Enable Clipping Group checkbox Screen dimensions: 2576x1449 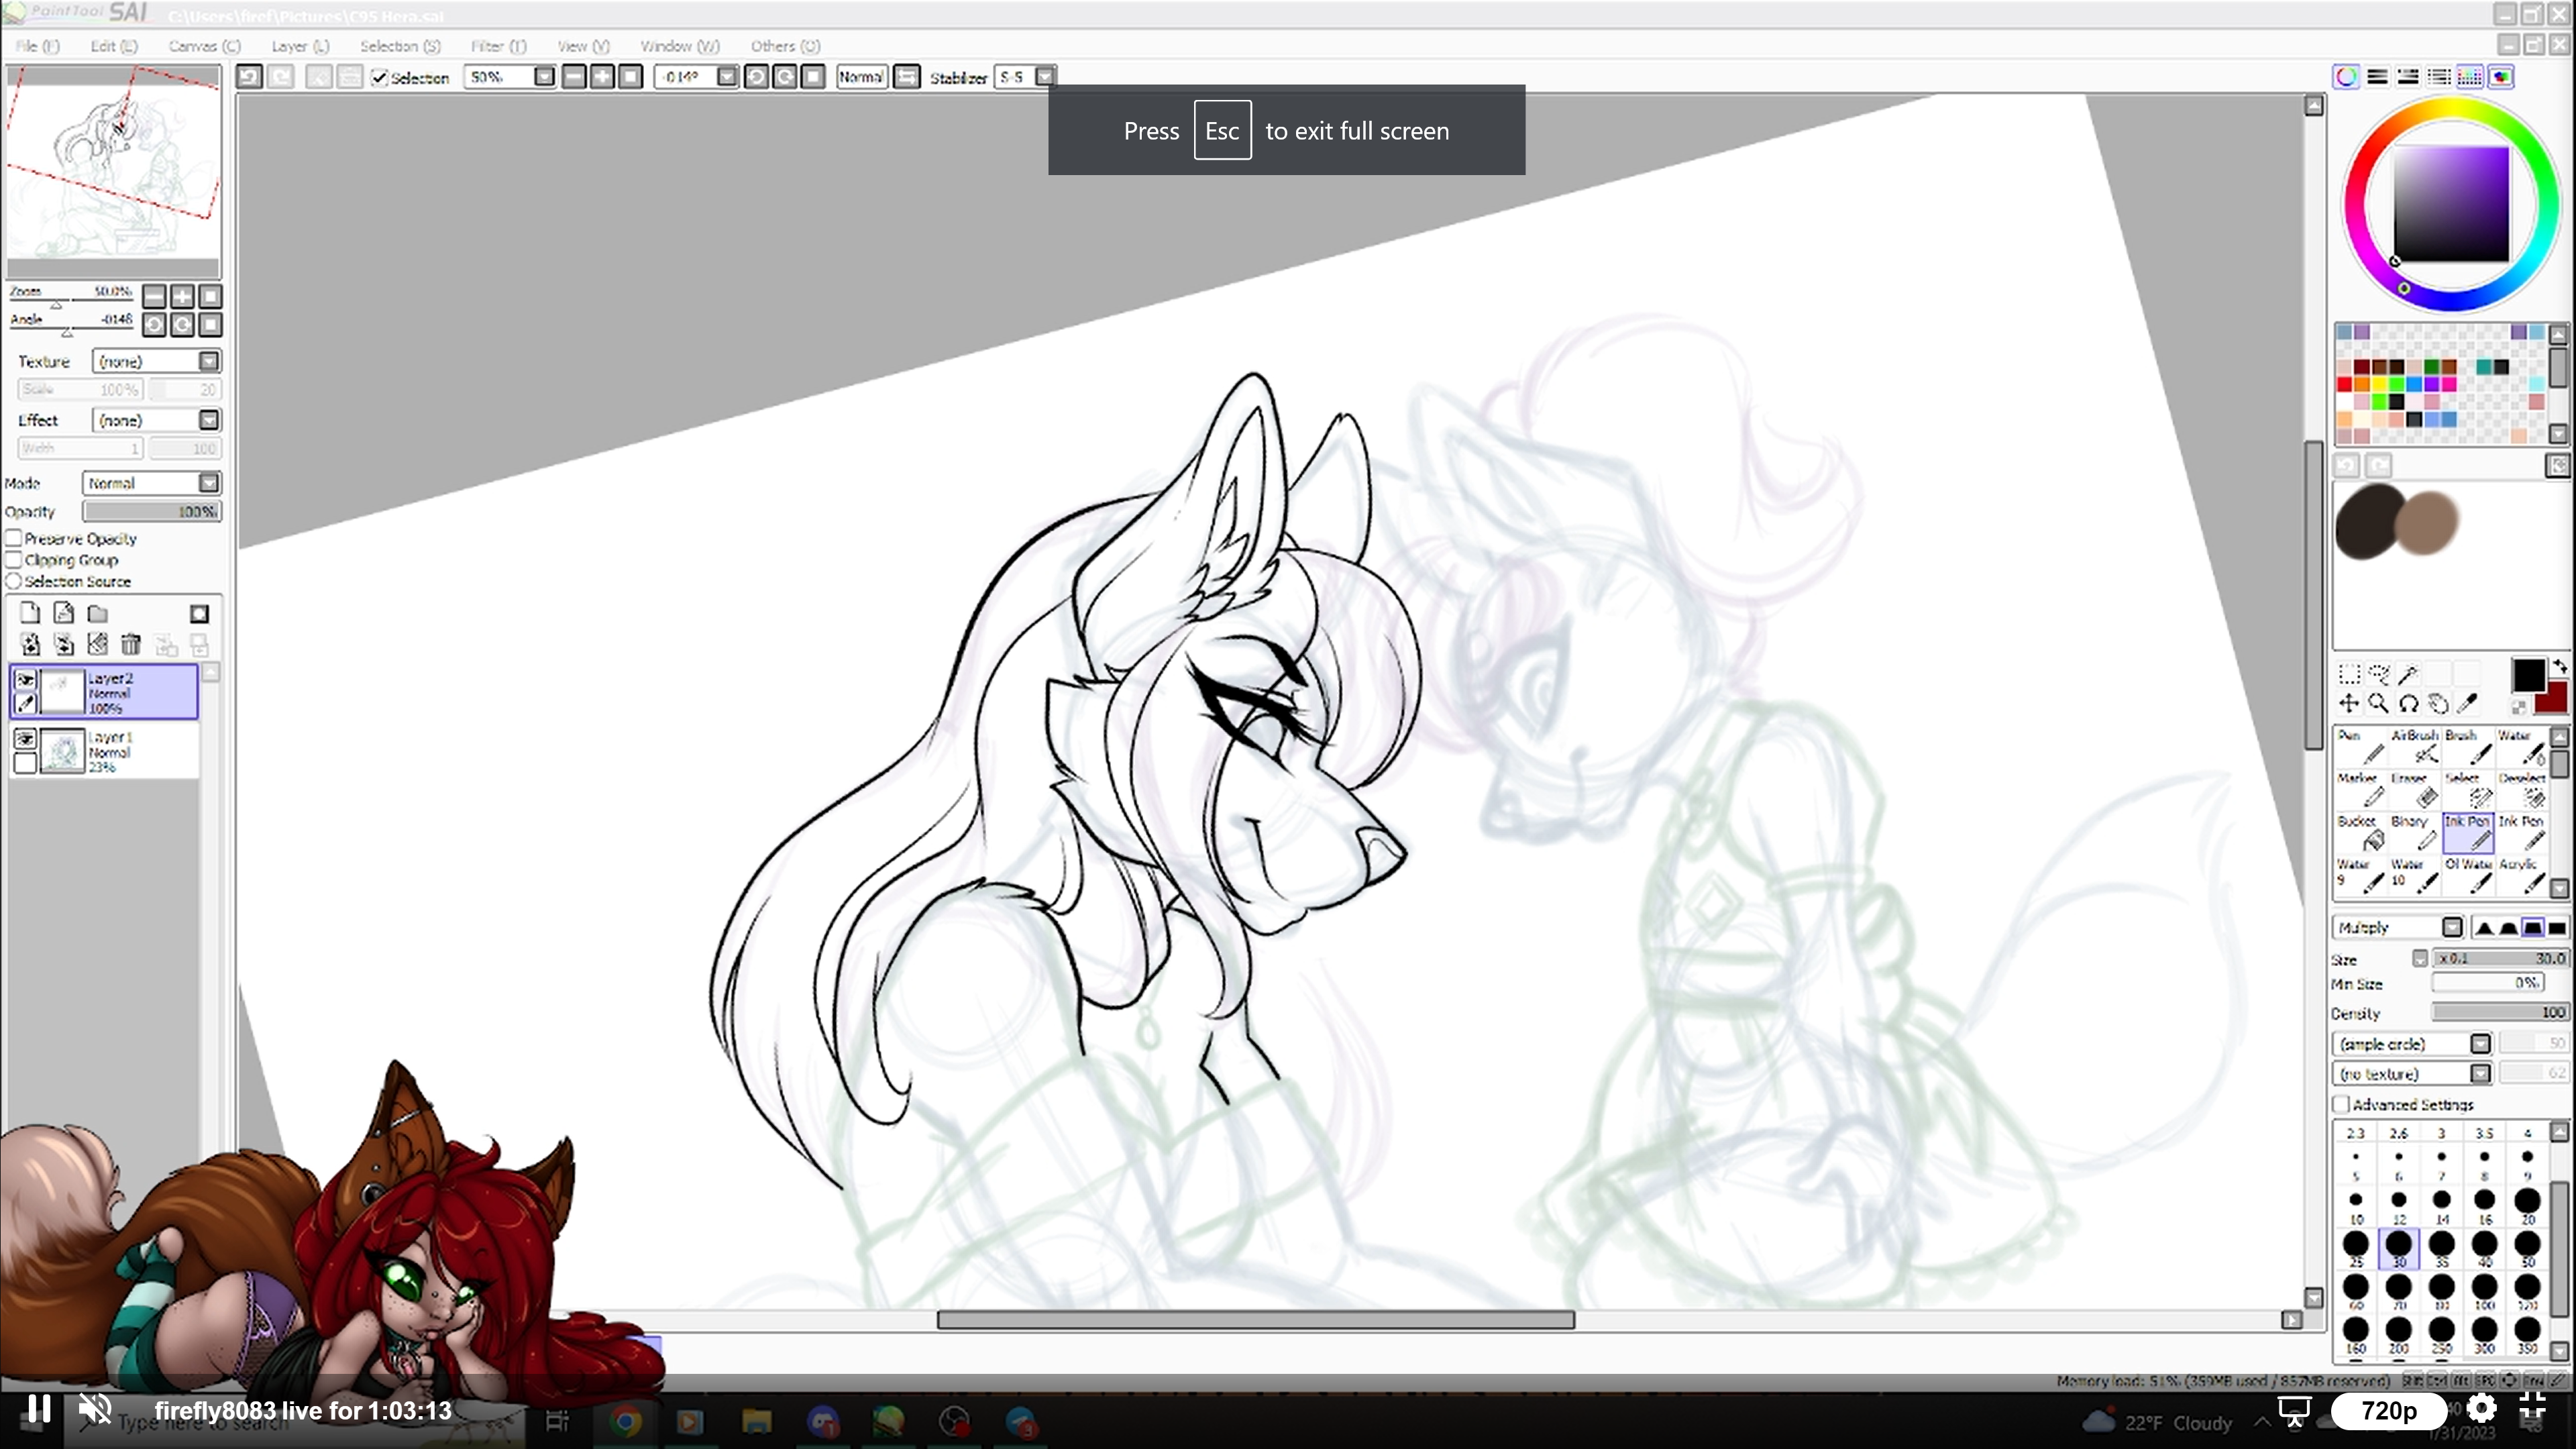click(14, 560)
